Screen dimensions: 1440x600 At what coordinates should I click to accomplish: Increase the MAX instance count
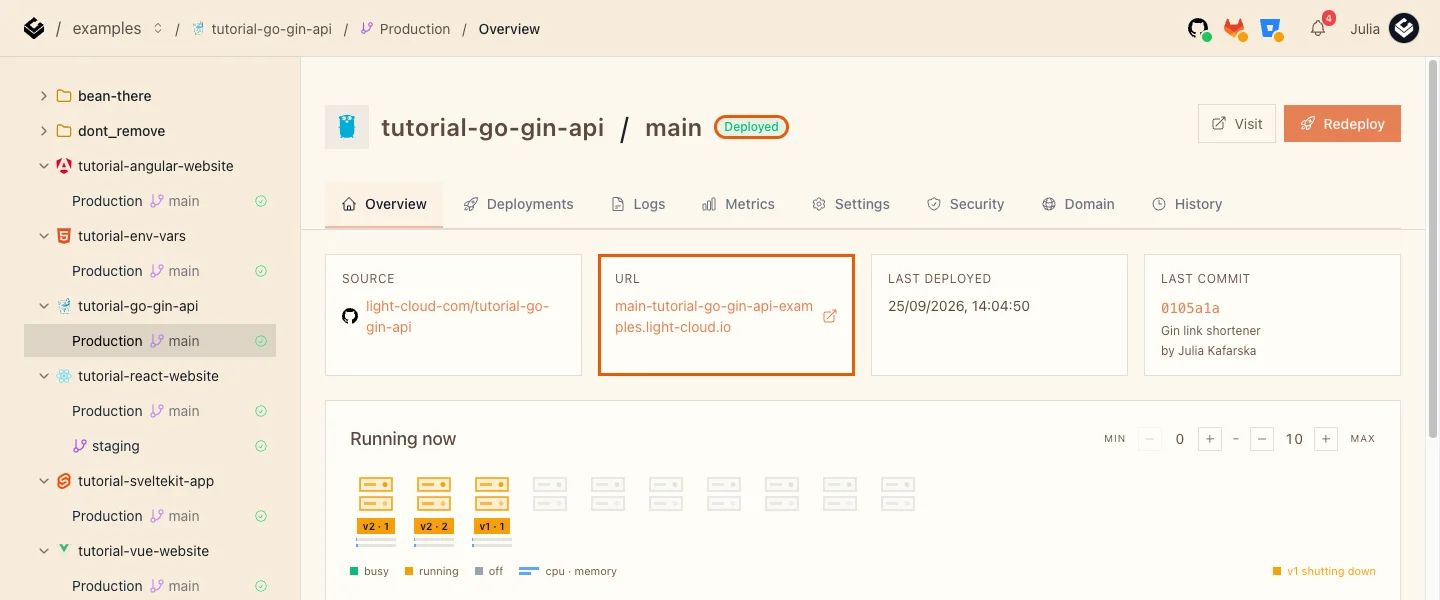point(1326,439)
